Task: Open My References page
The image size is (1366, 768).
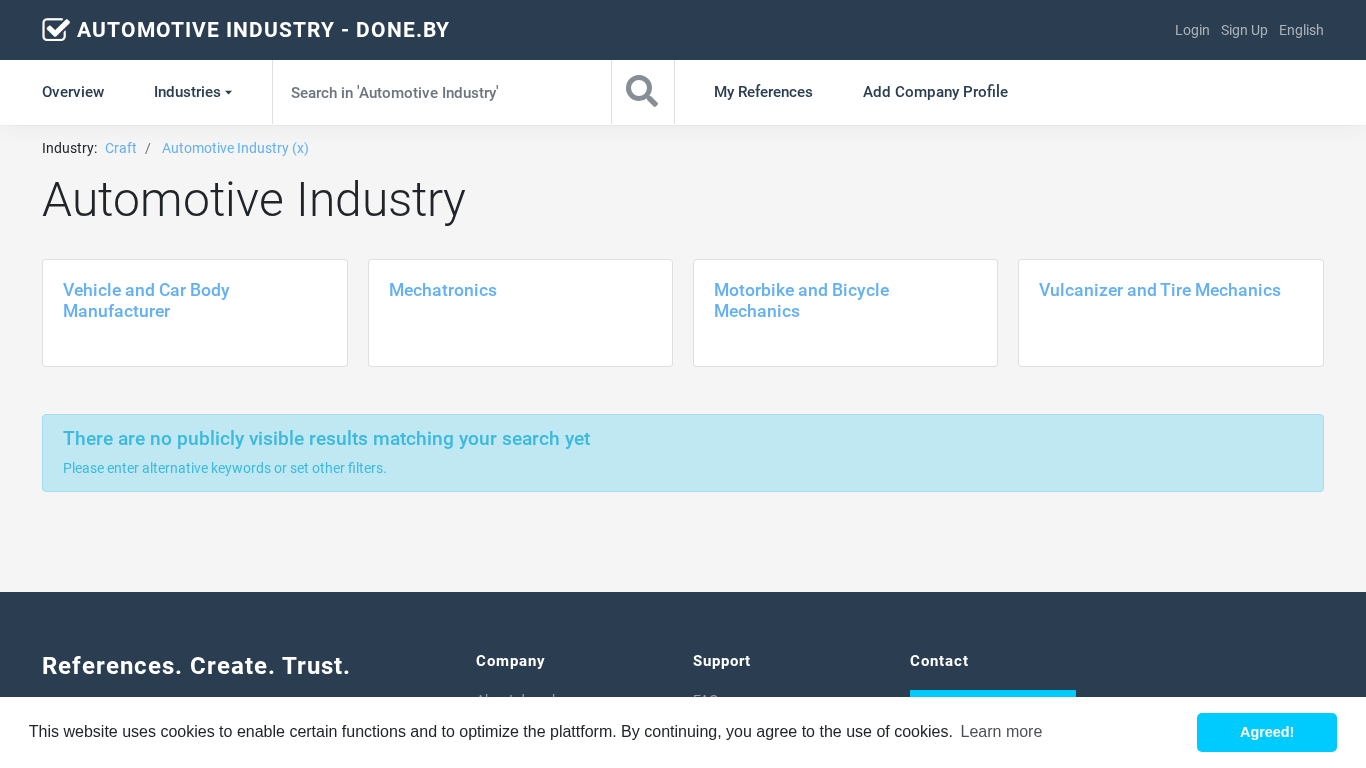Action: click(763, 92)
